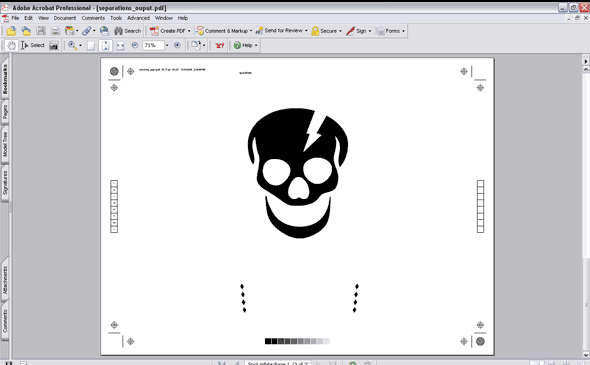Image resolution: width=590 pixels, height=365 pixels.
Task: Open the Pages side panel tab
Action: click(x=5, y=112)
